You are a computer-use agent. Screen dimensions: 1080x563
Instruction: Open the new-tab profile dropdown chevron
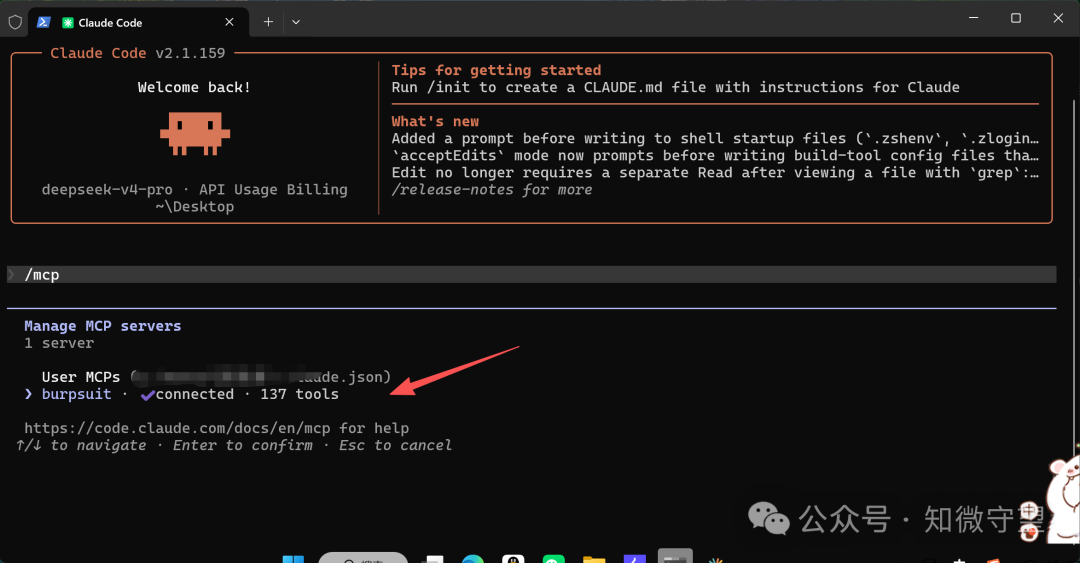point(295,22)
